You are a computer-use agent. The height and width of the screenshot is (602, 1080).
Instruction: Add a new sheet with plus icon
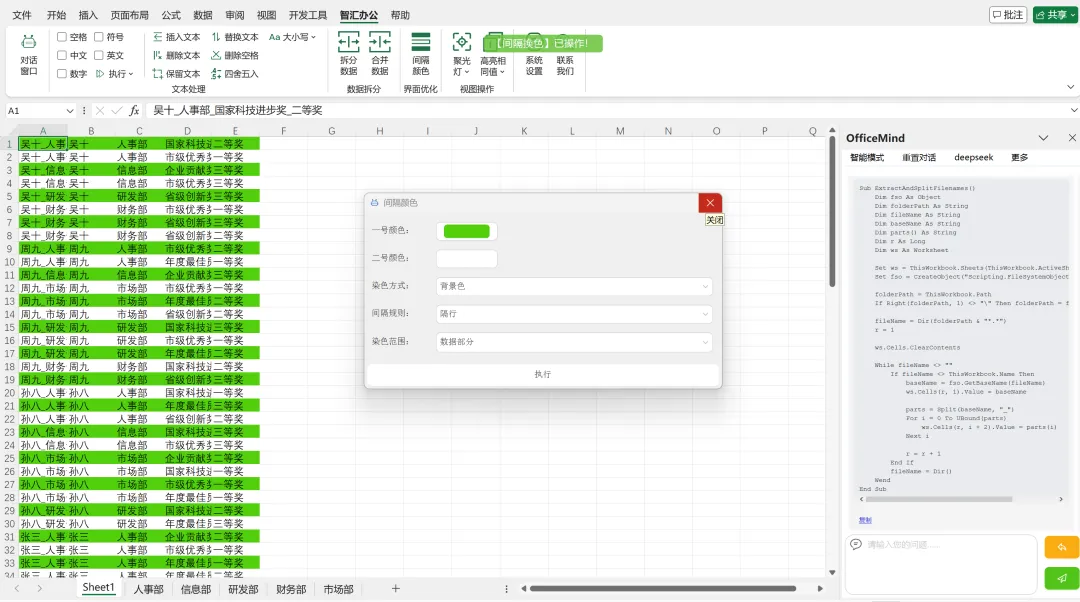tap(395, 588)
